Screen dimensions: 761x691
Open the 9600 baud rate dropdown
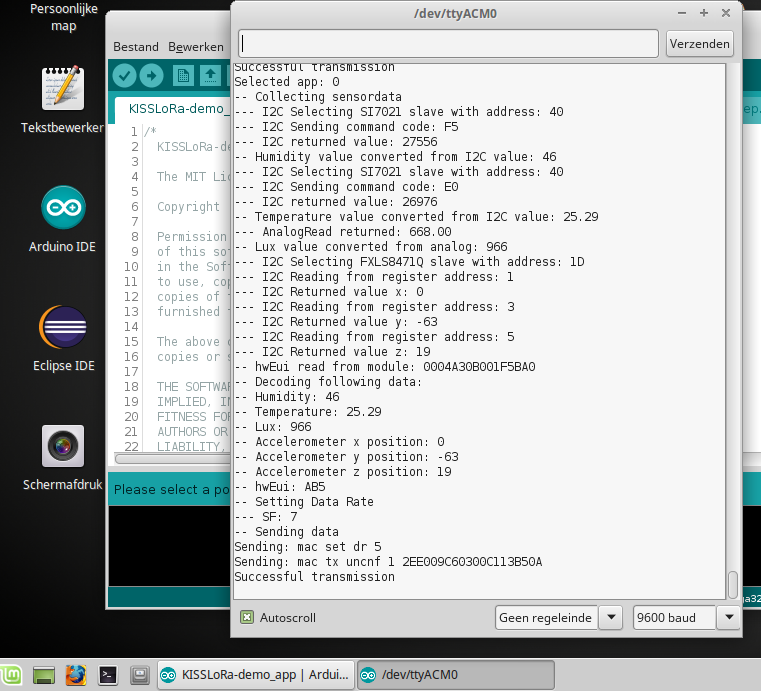pyautogui.click(x=687, y=618)
